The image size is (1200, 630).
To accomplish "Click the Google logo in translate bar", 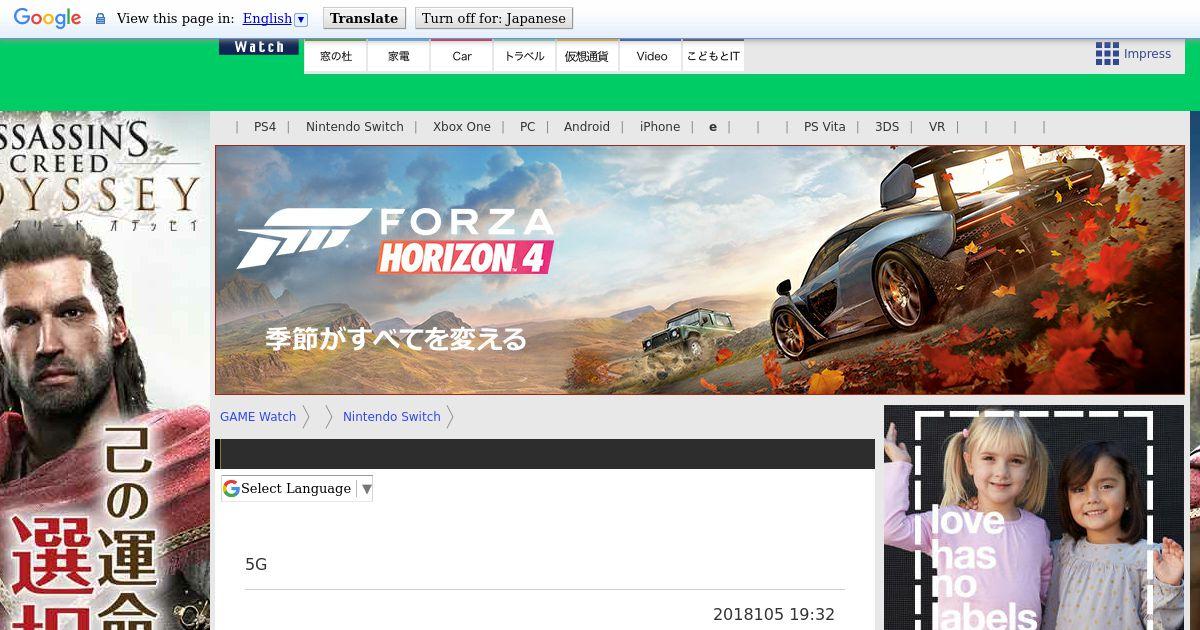I will (x=47, y=18).
